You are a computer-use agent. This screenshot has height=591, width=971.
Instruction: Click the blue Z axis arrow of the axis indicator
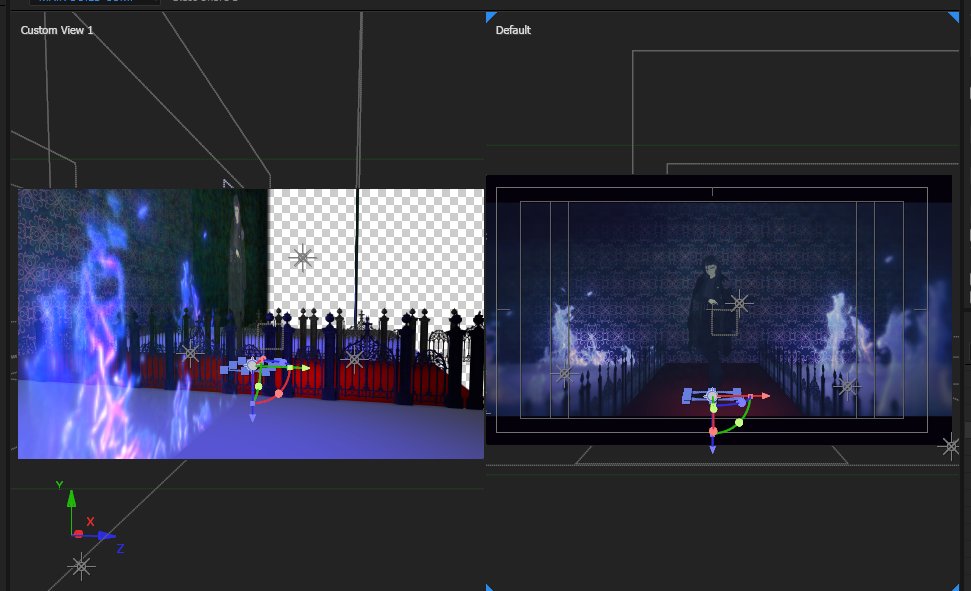(x=106, y=536)
